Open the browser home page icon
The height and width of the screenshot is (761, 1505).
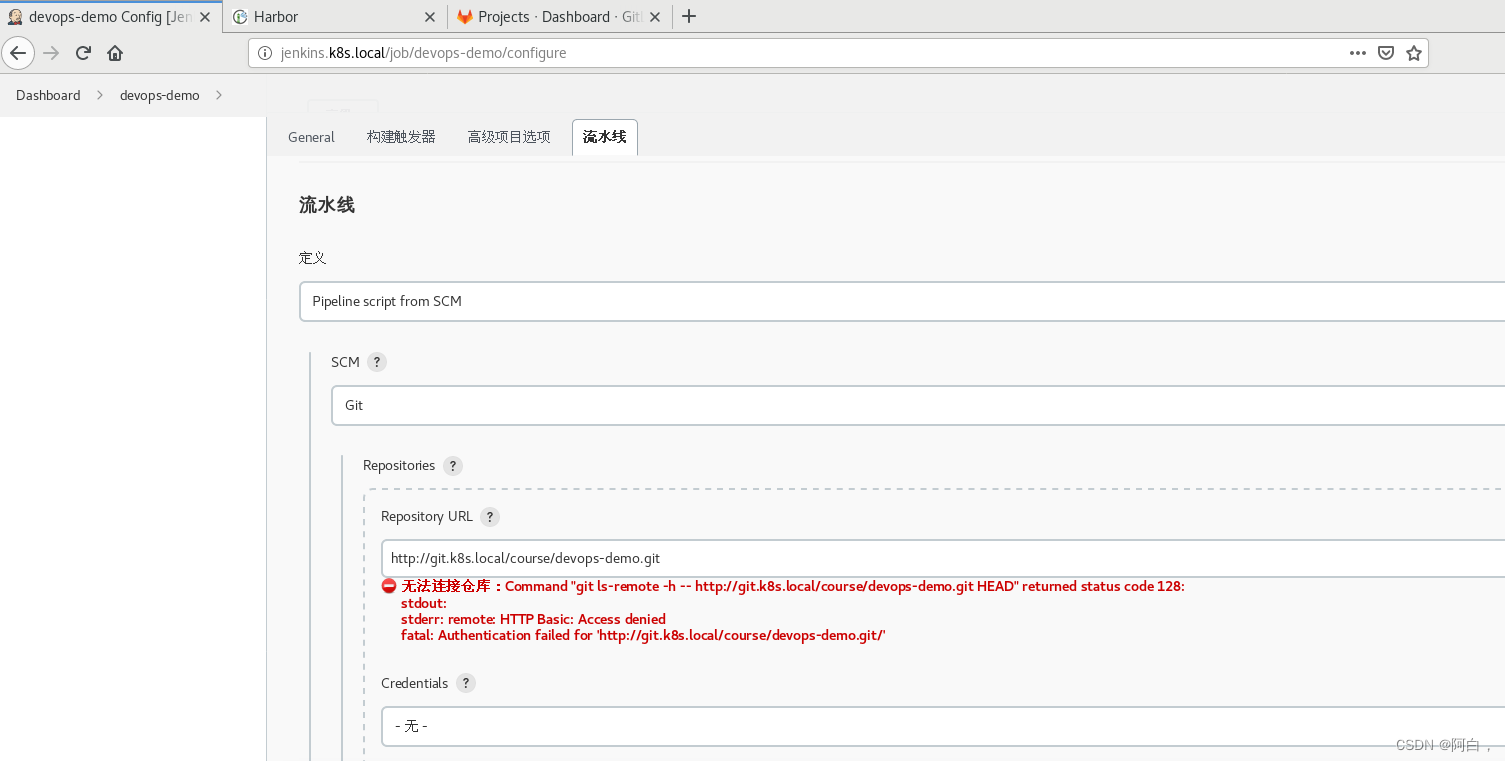(115, 53)
